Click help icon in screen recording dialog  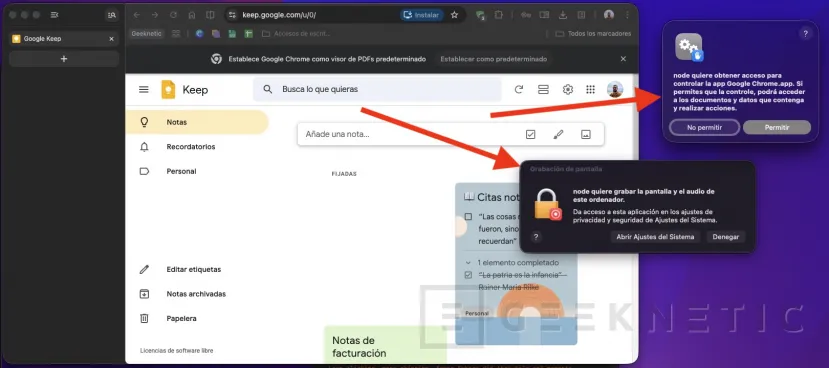pos(536,237)
